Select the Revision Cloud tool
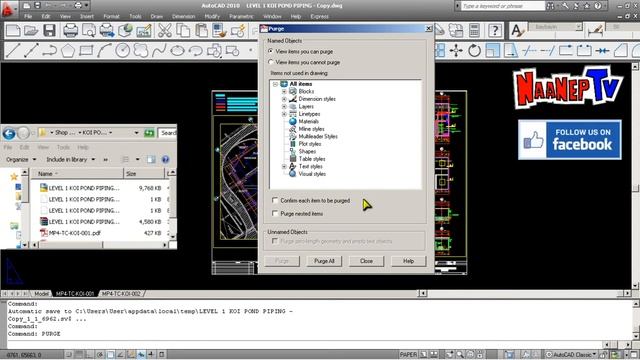The image size is (640, 360). click(141, 51)
